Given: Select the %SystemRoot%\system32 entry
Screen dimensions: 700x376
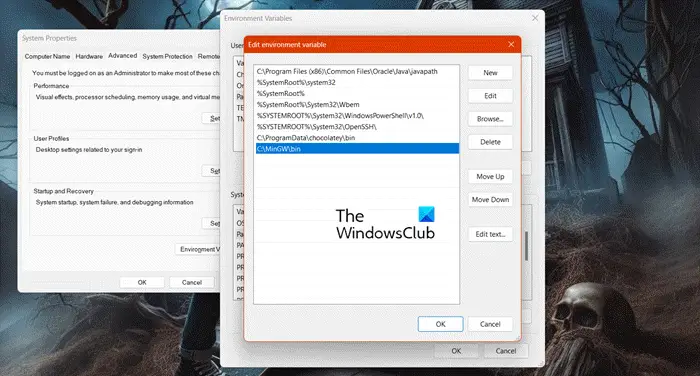Looking at the screenshot, I should (357, 83).
